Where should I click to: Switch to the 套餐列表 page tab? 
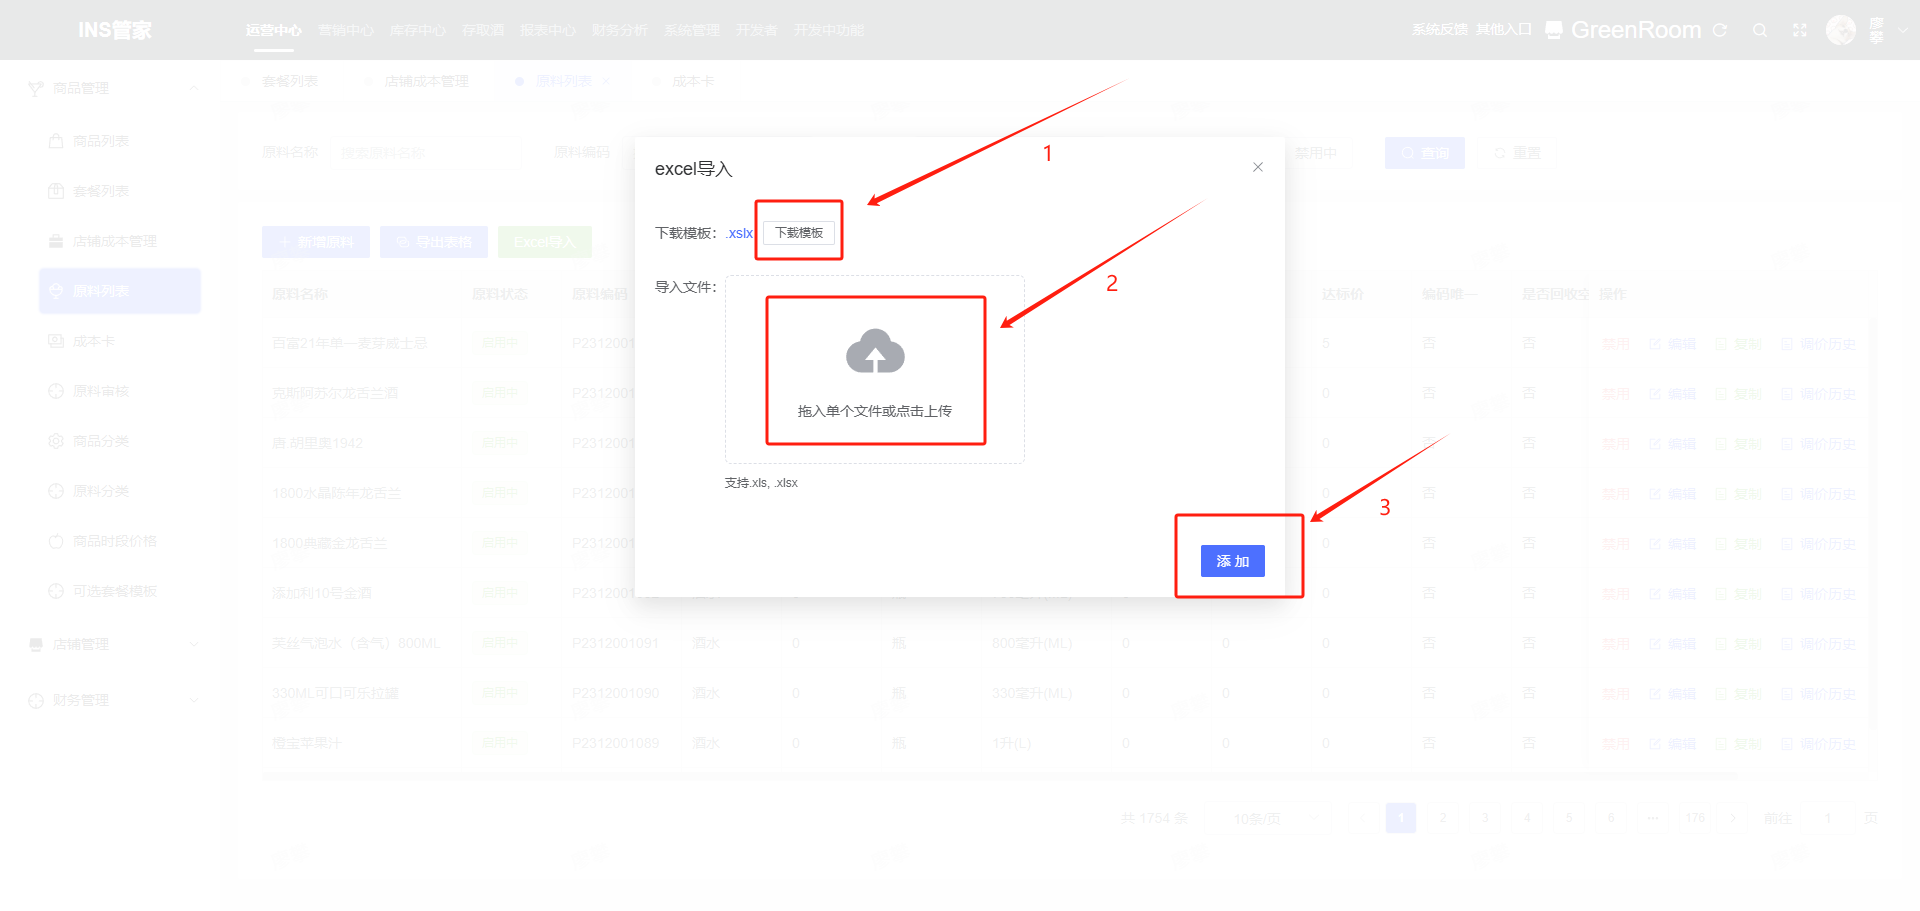coord(290,81)
